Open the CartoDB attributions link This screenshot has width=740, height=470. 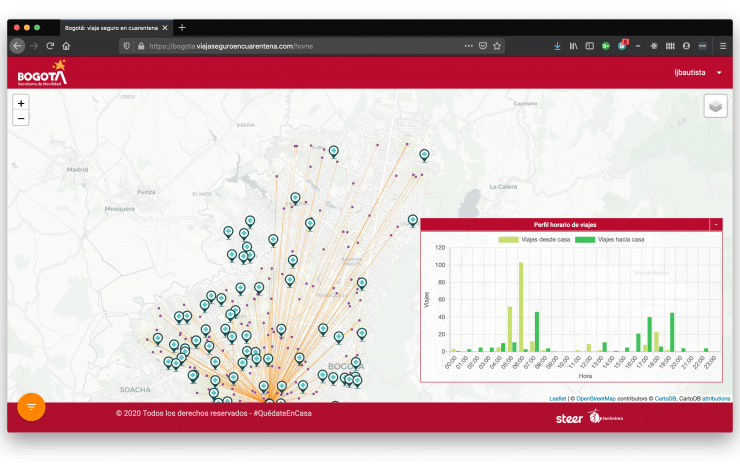coord(716,399)
